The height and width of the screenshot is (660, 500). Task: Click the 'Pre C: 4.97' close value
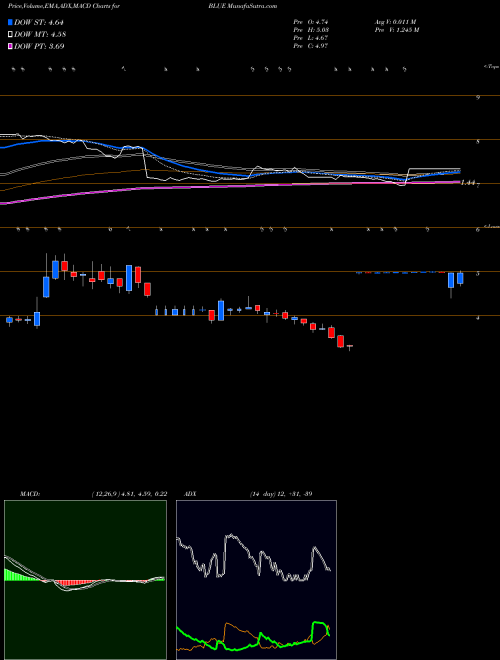311,46
